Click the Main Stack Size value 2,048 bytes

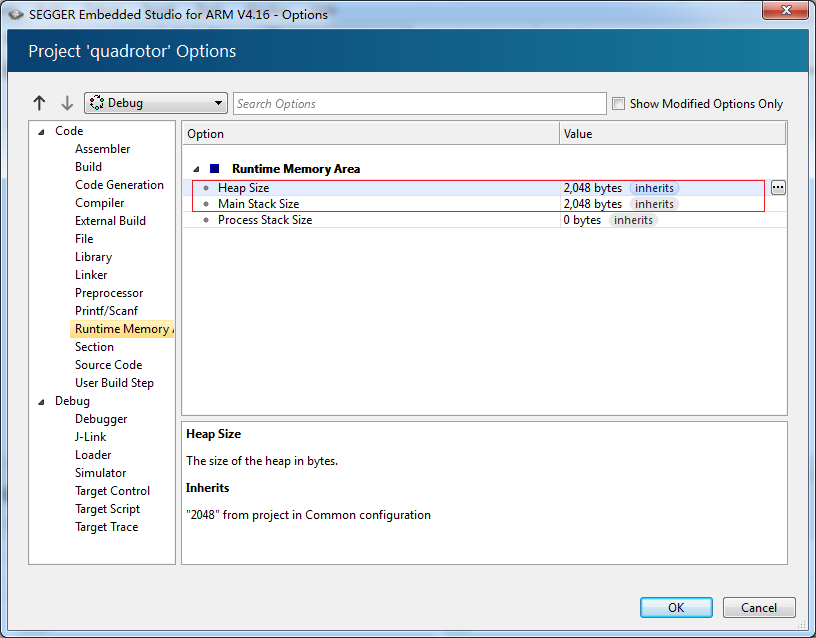(593, 204)
